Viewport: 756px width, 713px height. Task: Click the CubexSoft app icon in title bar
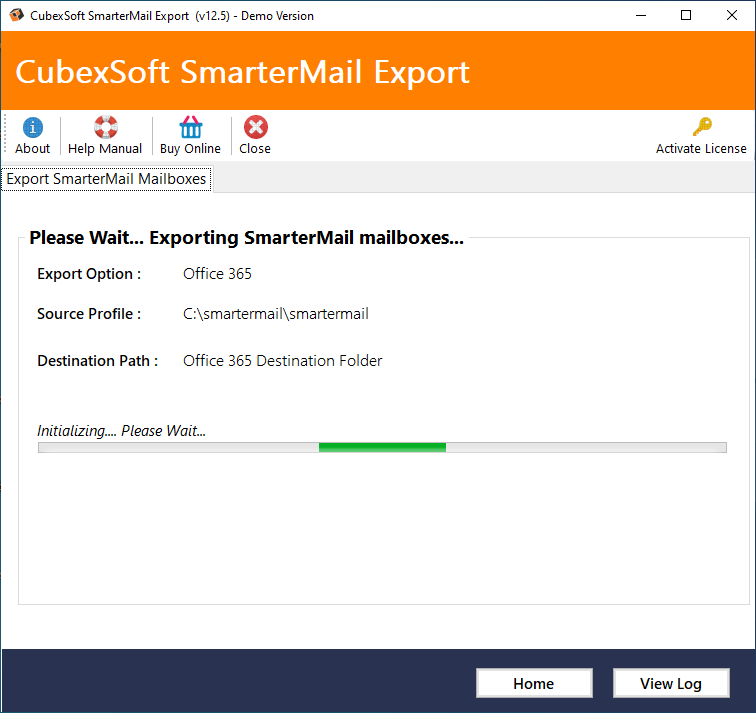click(16, 15)
